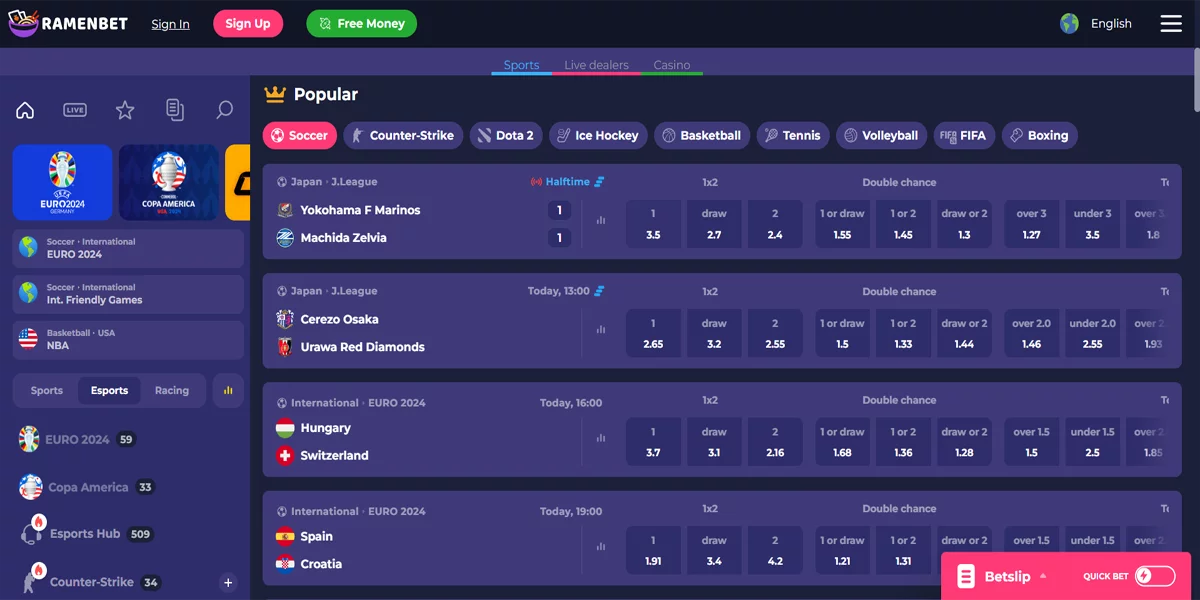Open stream icon next to Today, 13:00
Viewport: 1200px width, 600px height.
(x=599, y=291)
